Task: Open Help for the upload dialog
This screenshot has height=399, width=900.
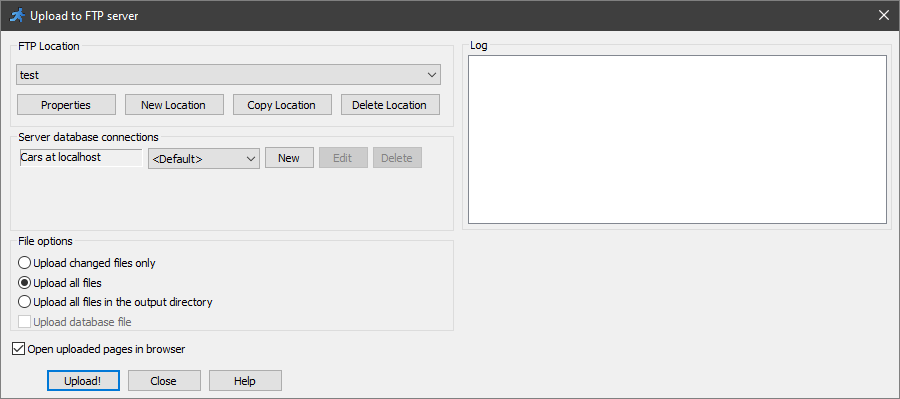Action: 245,381
